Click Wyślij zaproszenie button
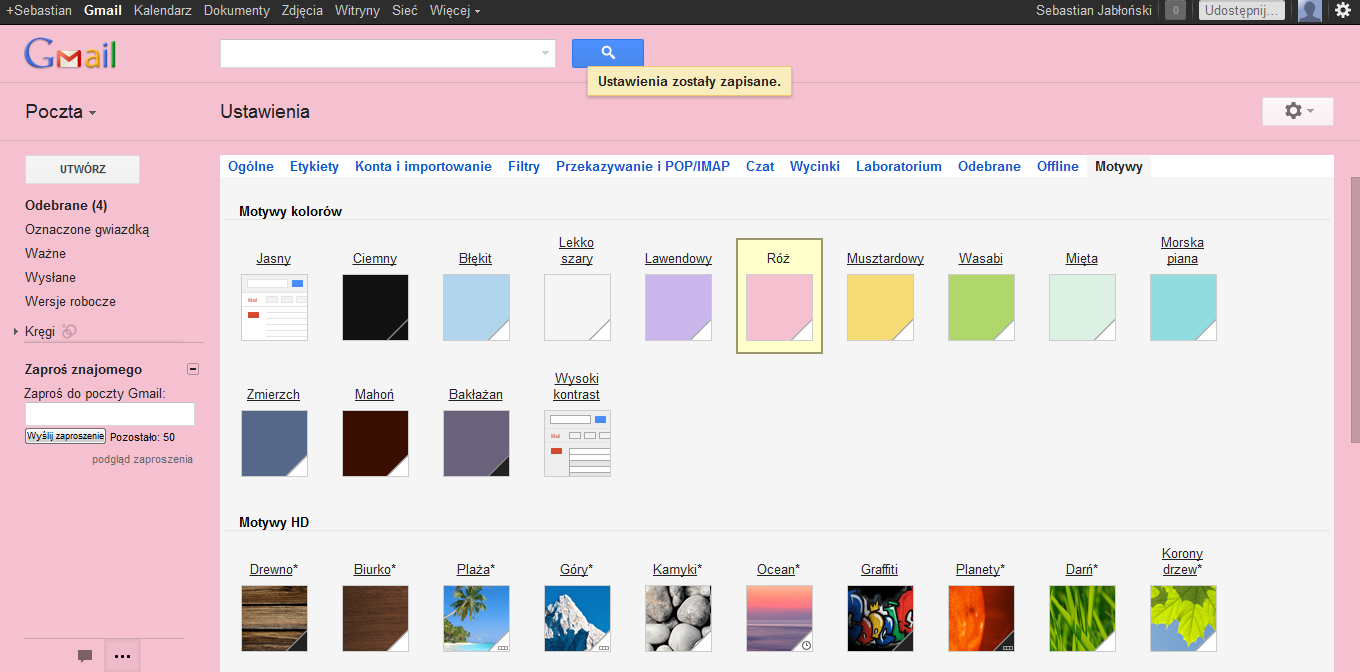 click(65, 436)
